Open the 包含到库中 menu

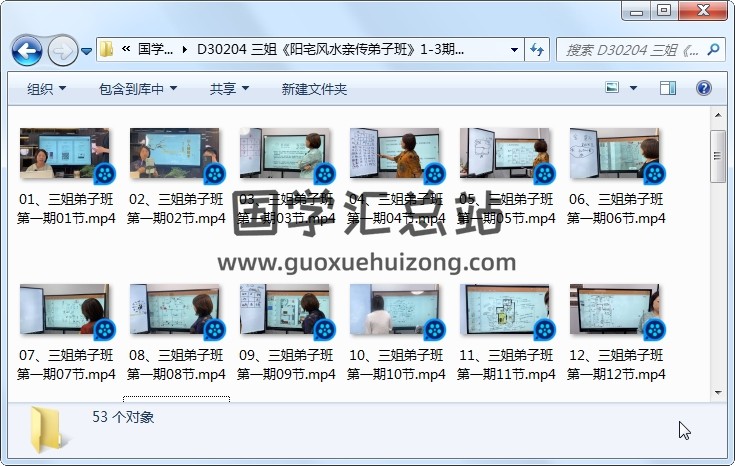pyautogui.click(x=138, y=89)
